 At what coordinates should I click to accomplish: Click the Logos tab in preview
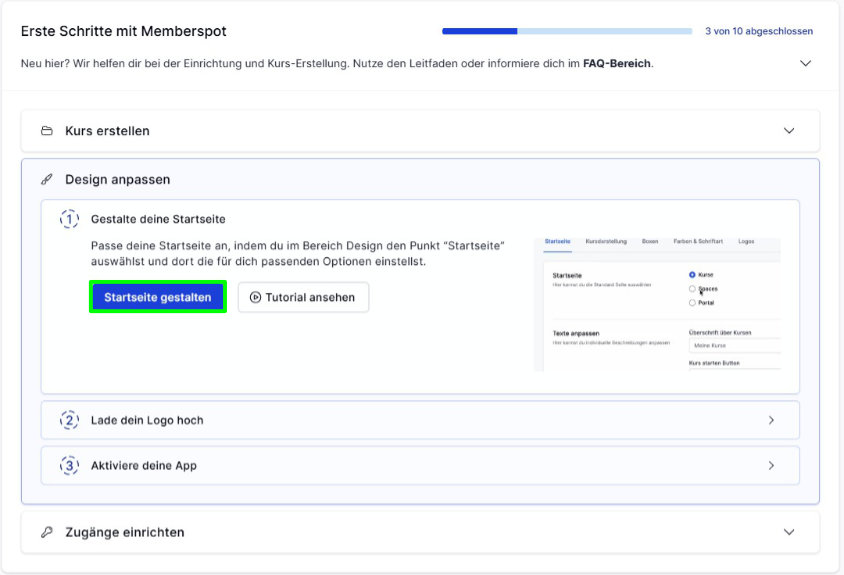coord(746,241)
